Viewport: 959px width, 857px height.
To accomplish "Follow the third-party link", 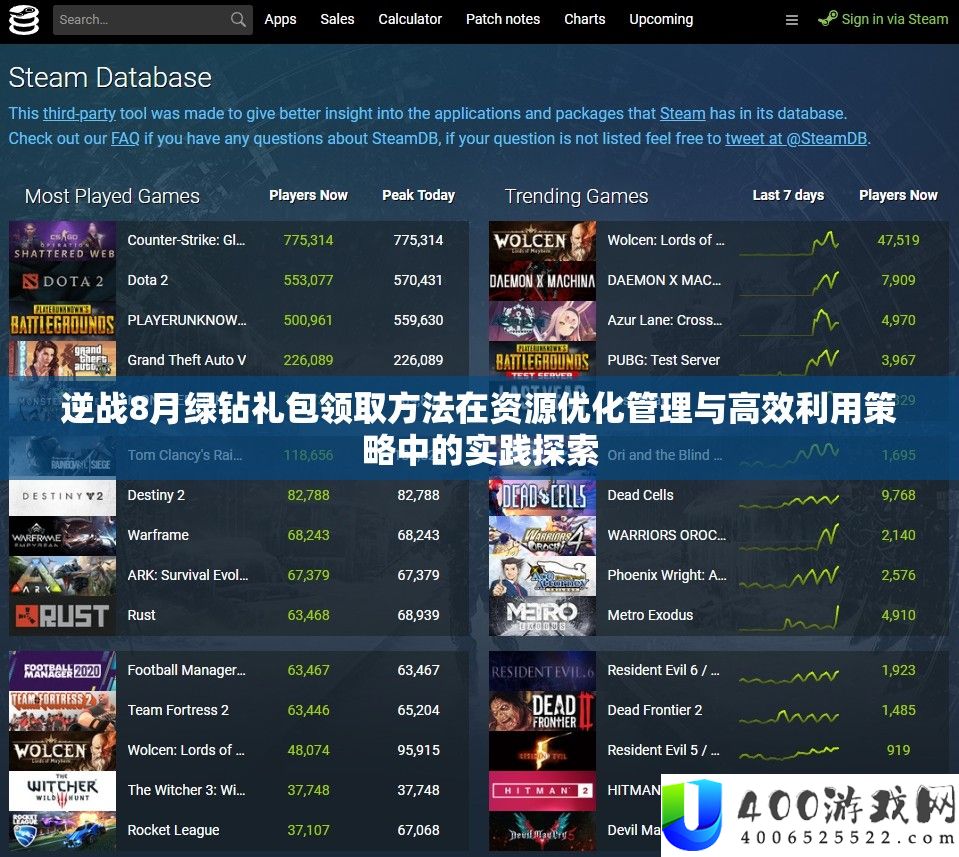I will point(79,114).
